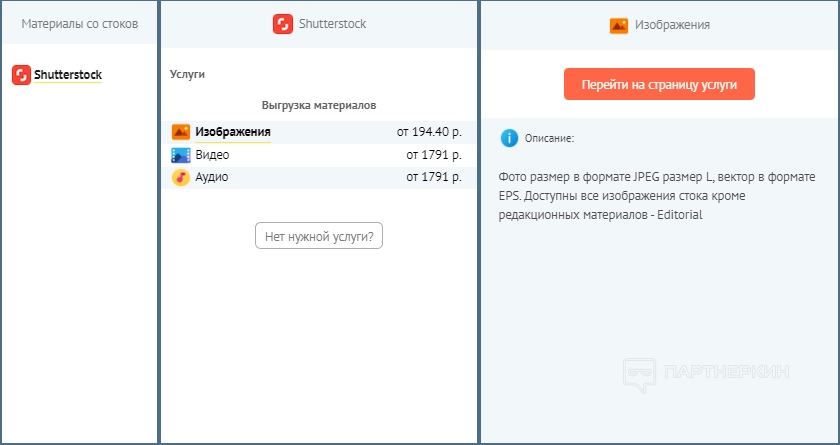Click the images icon beside Изображения service
Image resolution: width=840 pixels, height=445 pixels.
[x=181, y=132]
